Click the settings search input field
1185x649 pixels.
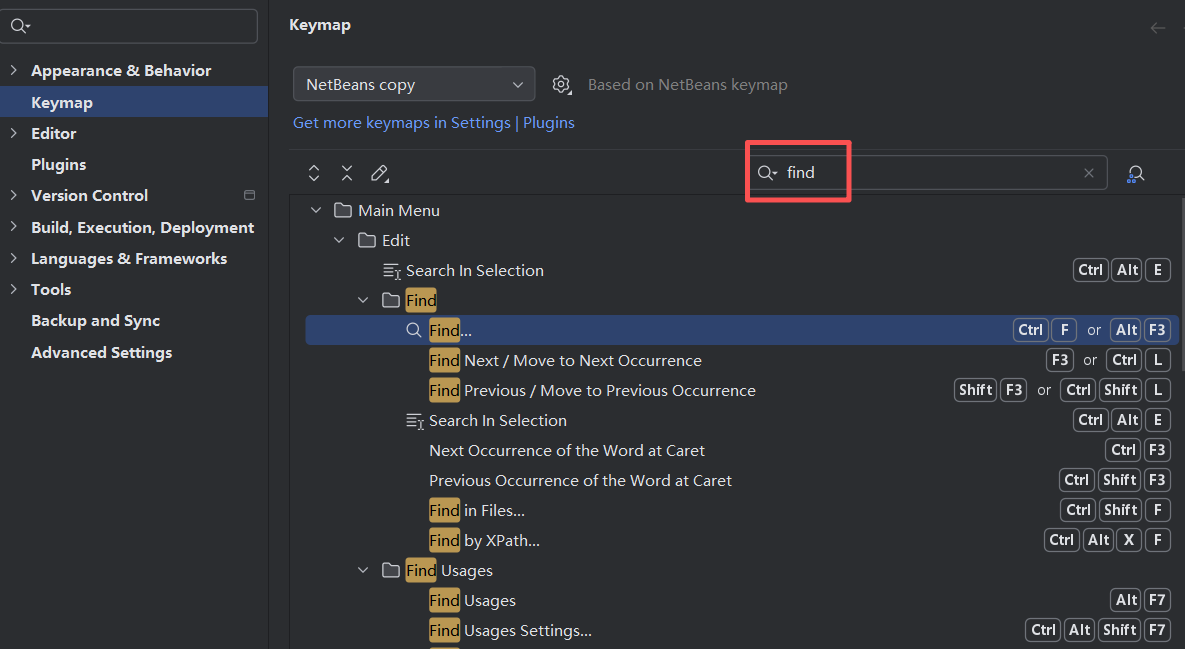click(x=129, y=26)
